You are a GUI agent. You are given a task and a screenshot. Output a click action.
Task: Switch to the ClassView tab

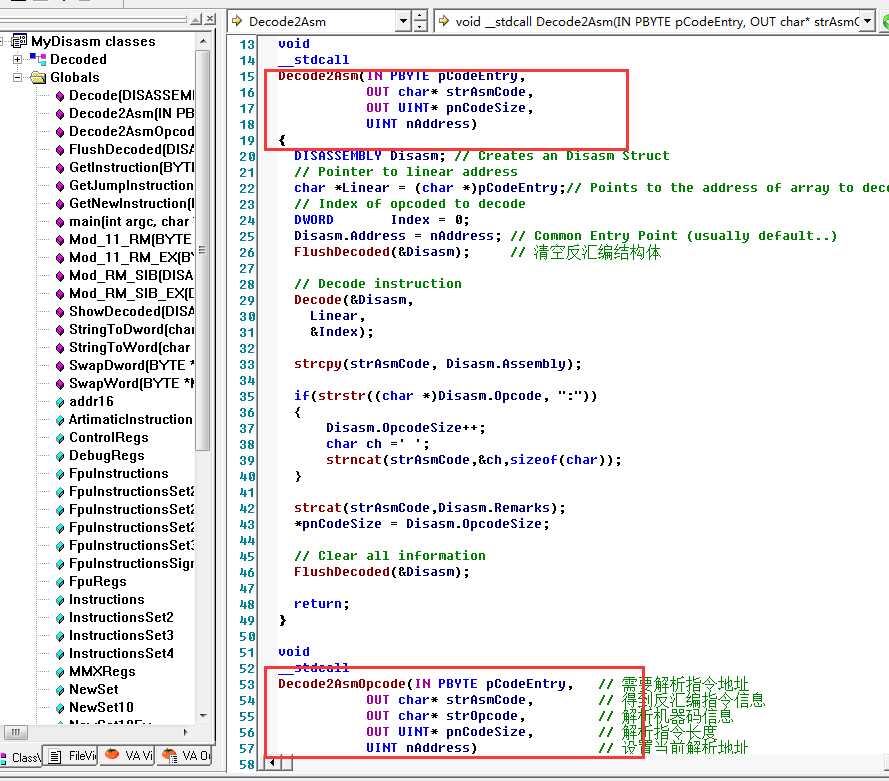[x=21, y=757]
